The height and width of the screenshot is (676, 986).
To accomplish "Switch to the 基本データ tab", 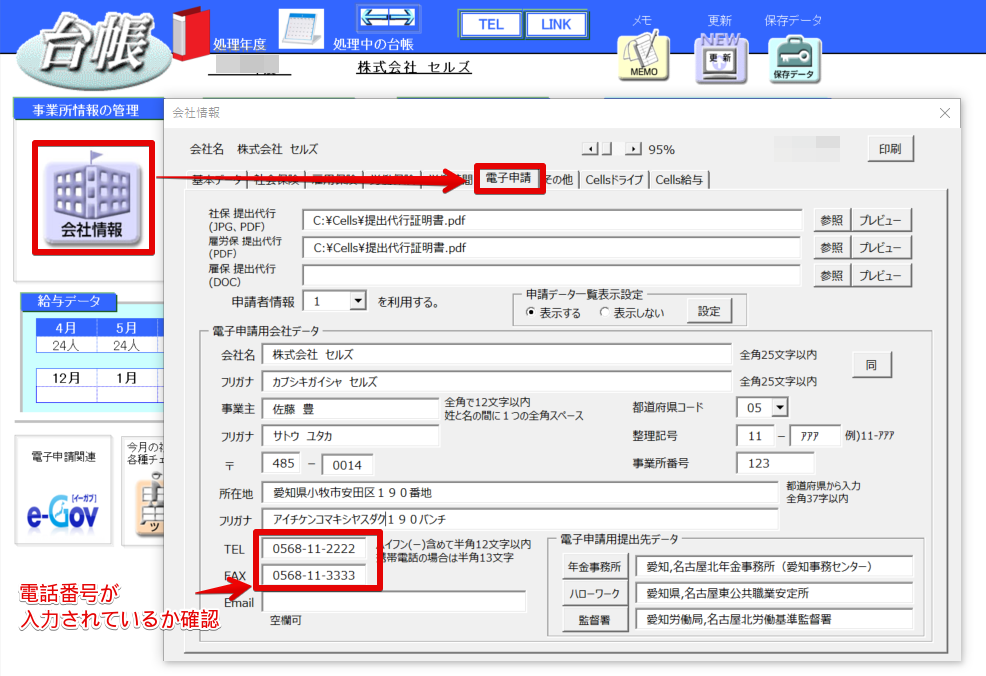I will 216,180.
